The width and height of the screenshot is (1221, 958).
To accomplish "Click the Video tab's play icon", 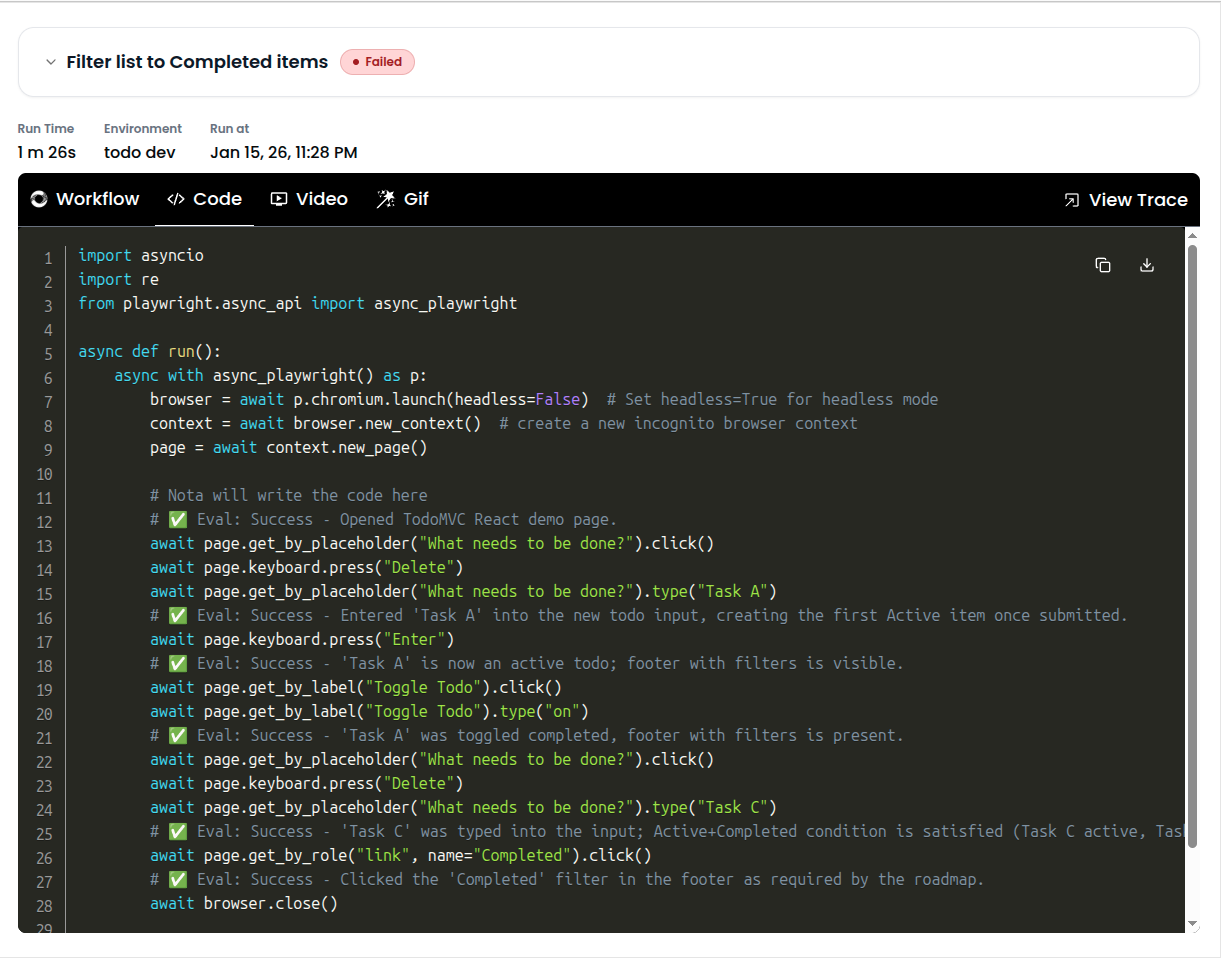I will pos(279,199).
